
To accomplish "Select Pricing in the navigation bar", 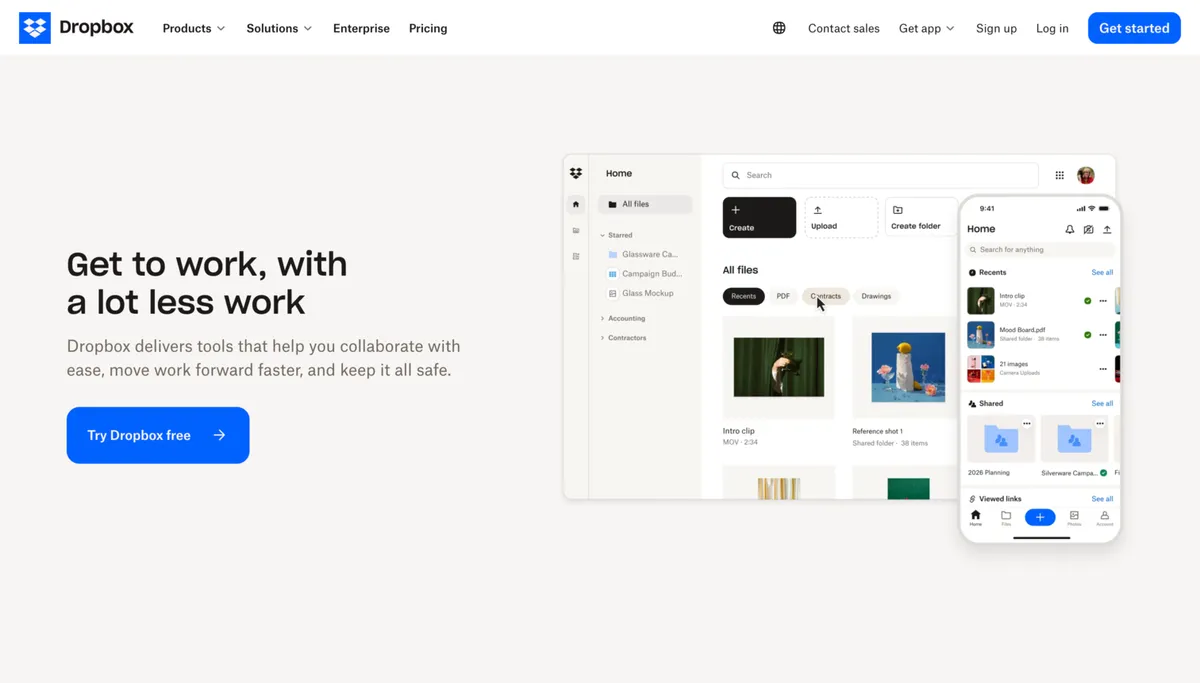I will (427, 28).
